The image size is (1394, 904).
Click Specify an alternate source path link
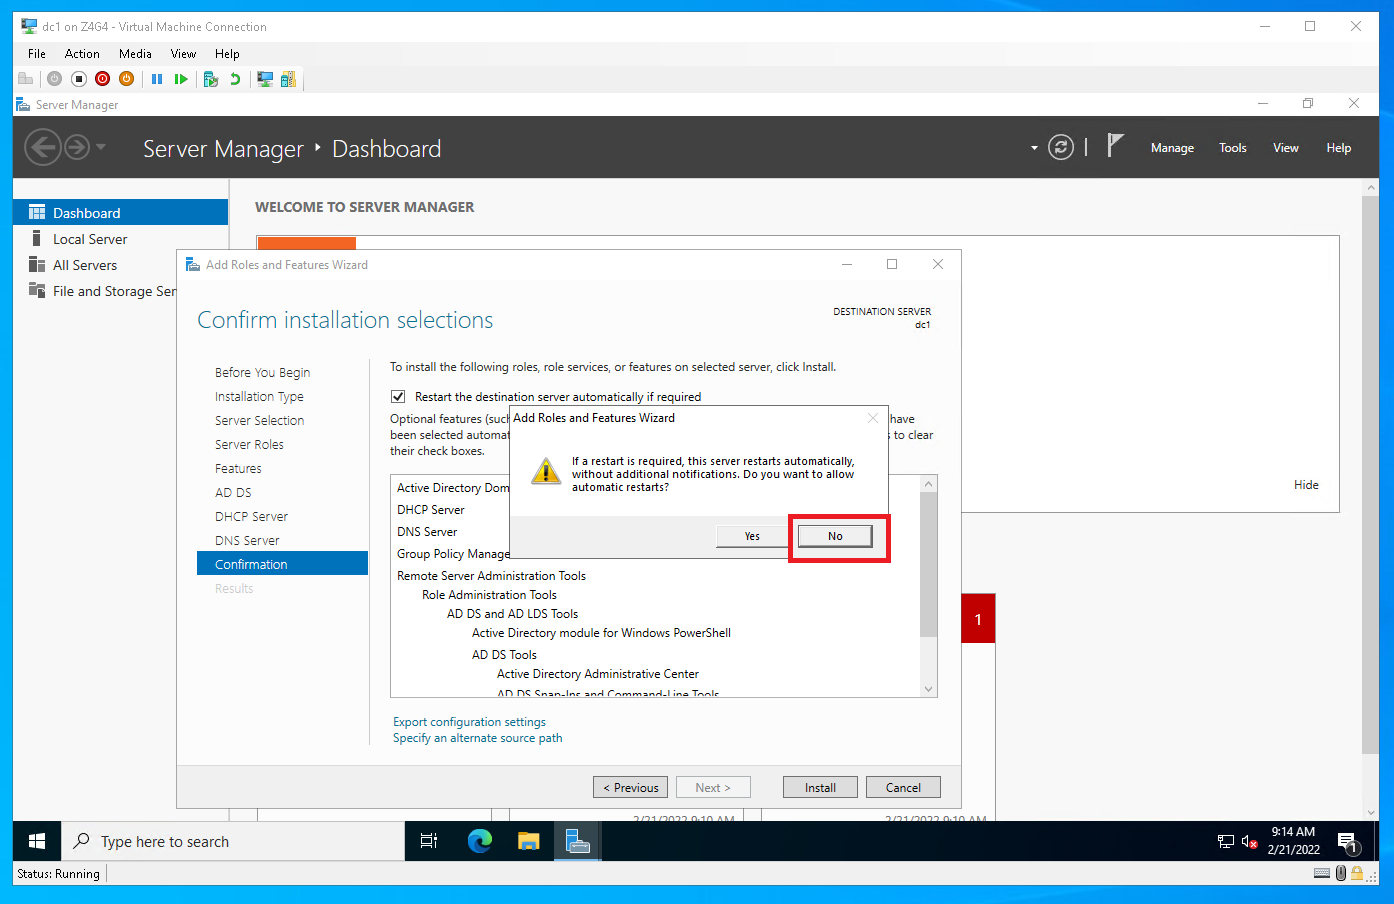(477, 738)
